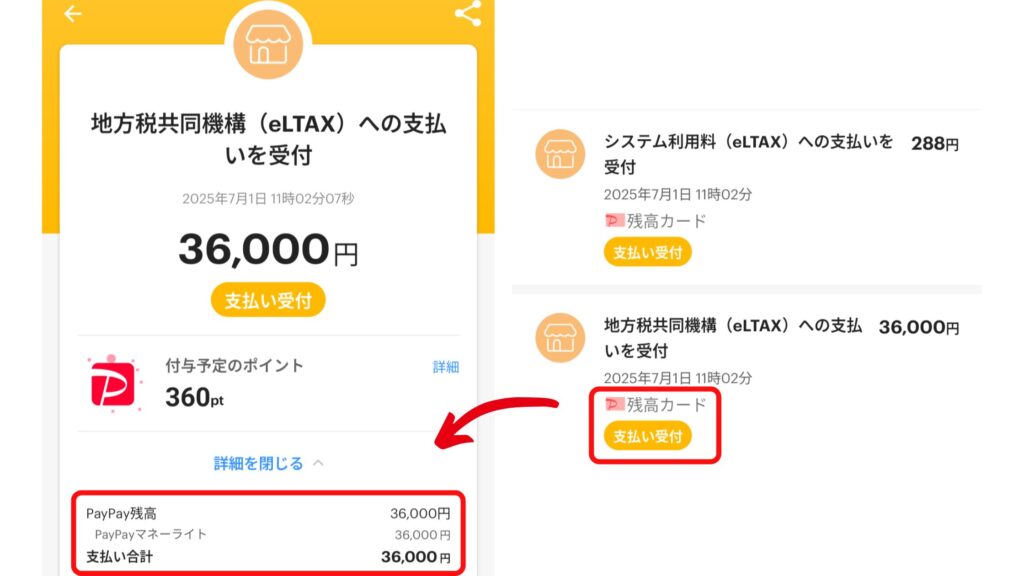Open the 詳細 link for points

point(446,367)
